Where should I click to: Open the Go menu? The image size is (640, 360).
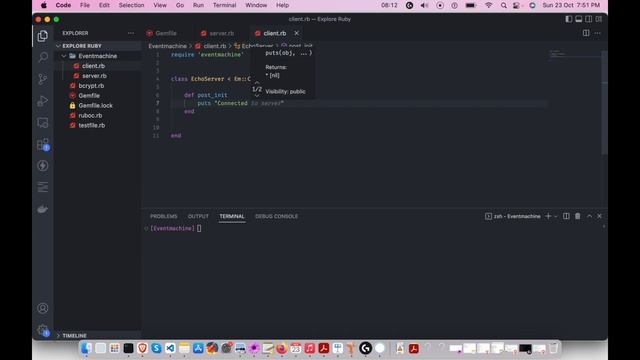coord(180,5)
